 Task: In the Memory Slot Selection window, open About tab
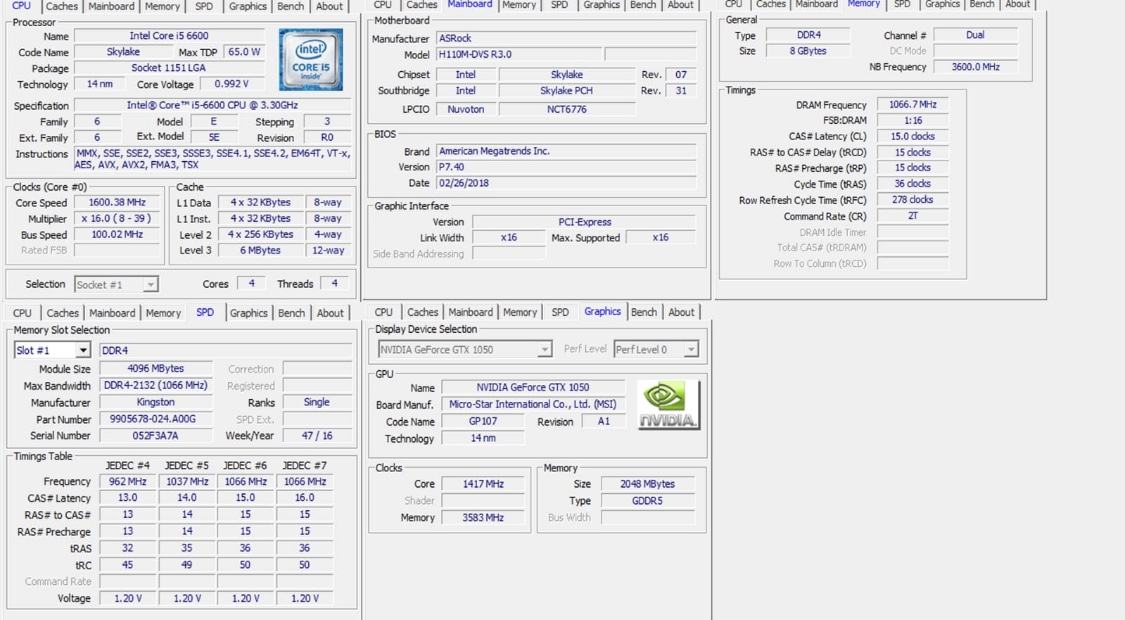(330, 313)
